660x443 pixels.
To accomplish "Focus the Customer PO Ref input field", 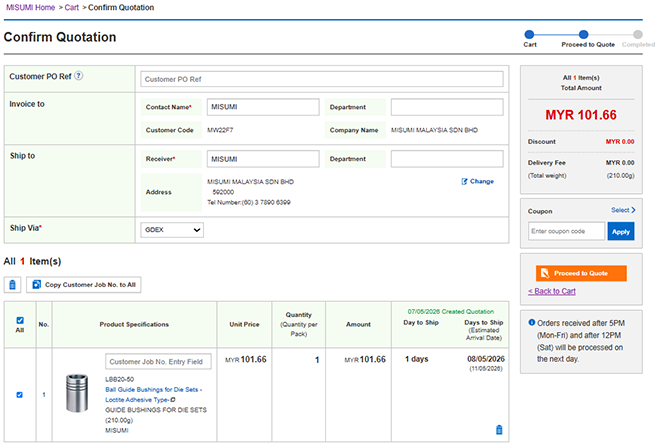I will tap(322, 79).
